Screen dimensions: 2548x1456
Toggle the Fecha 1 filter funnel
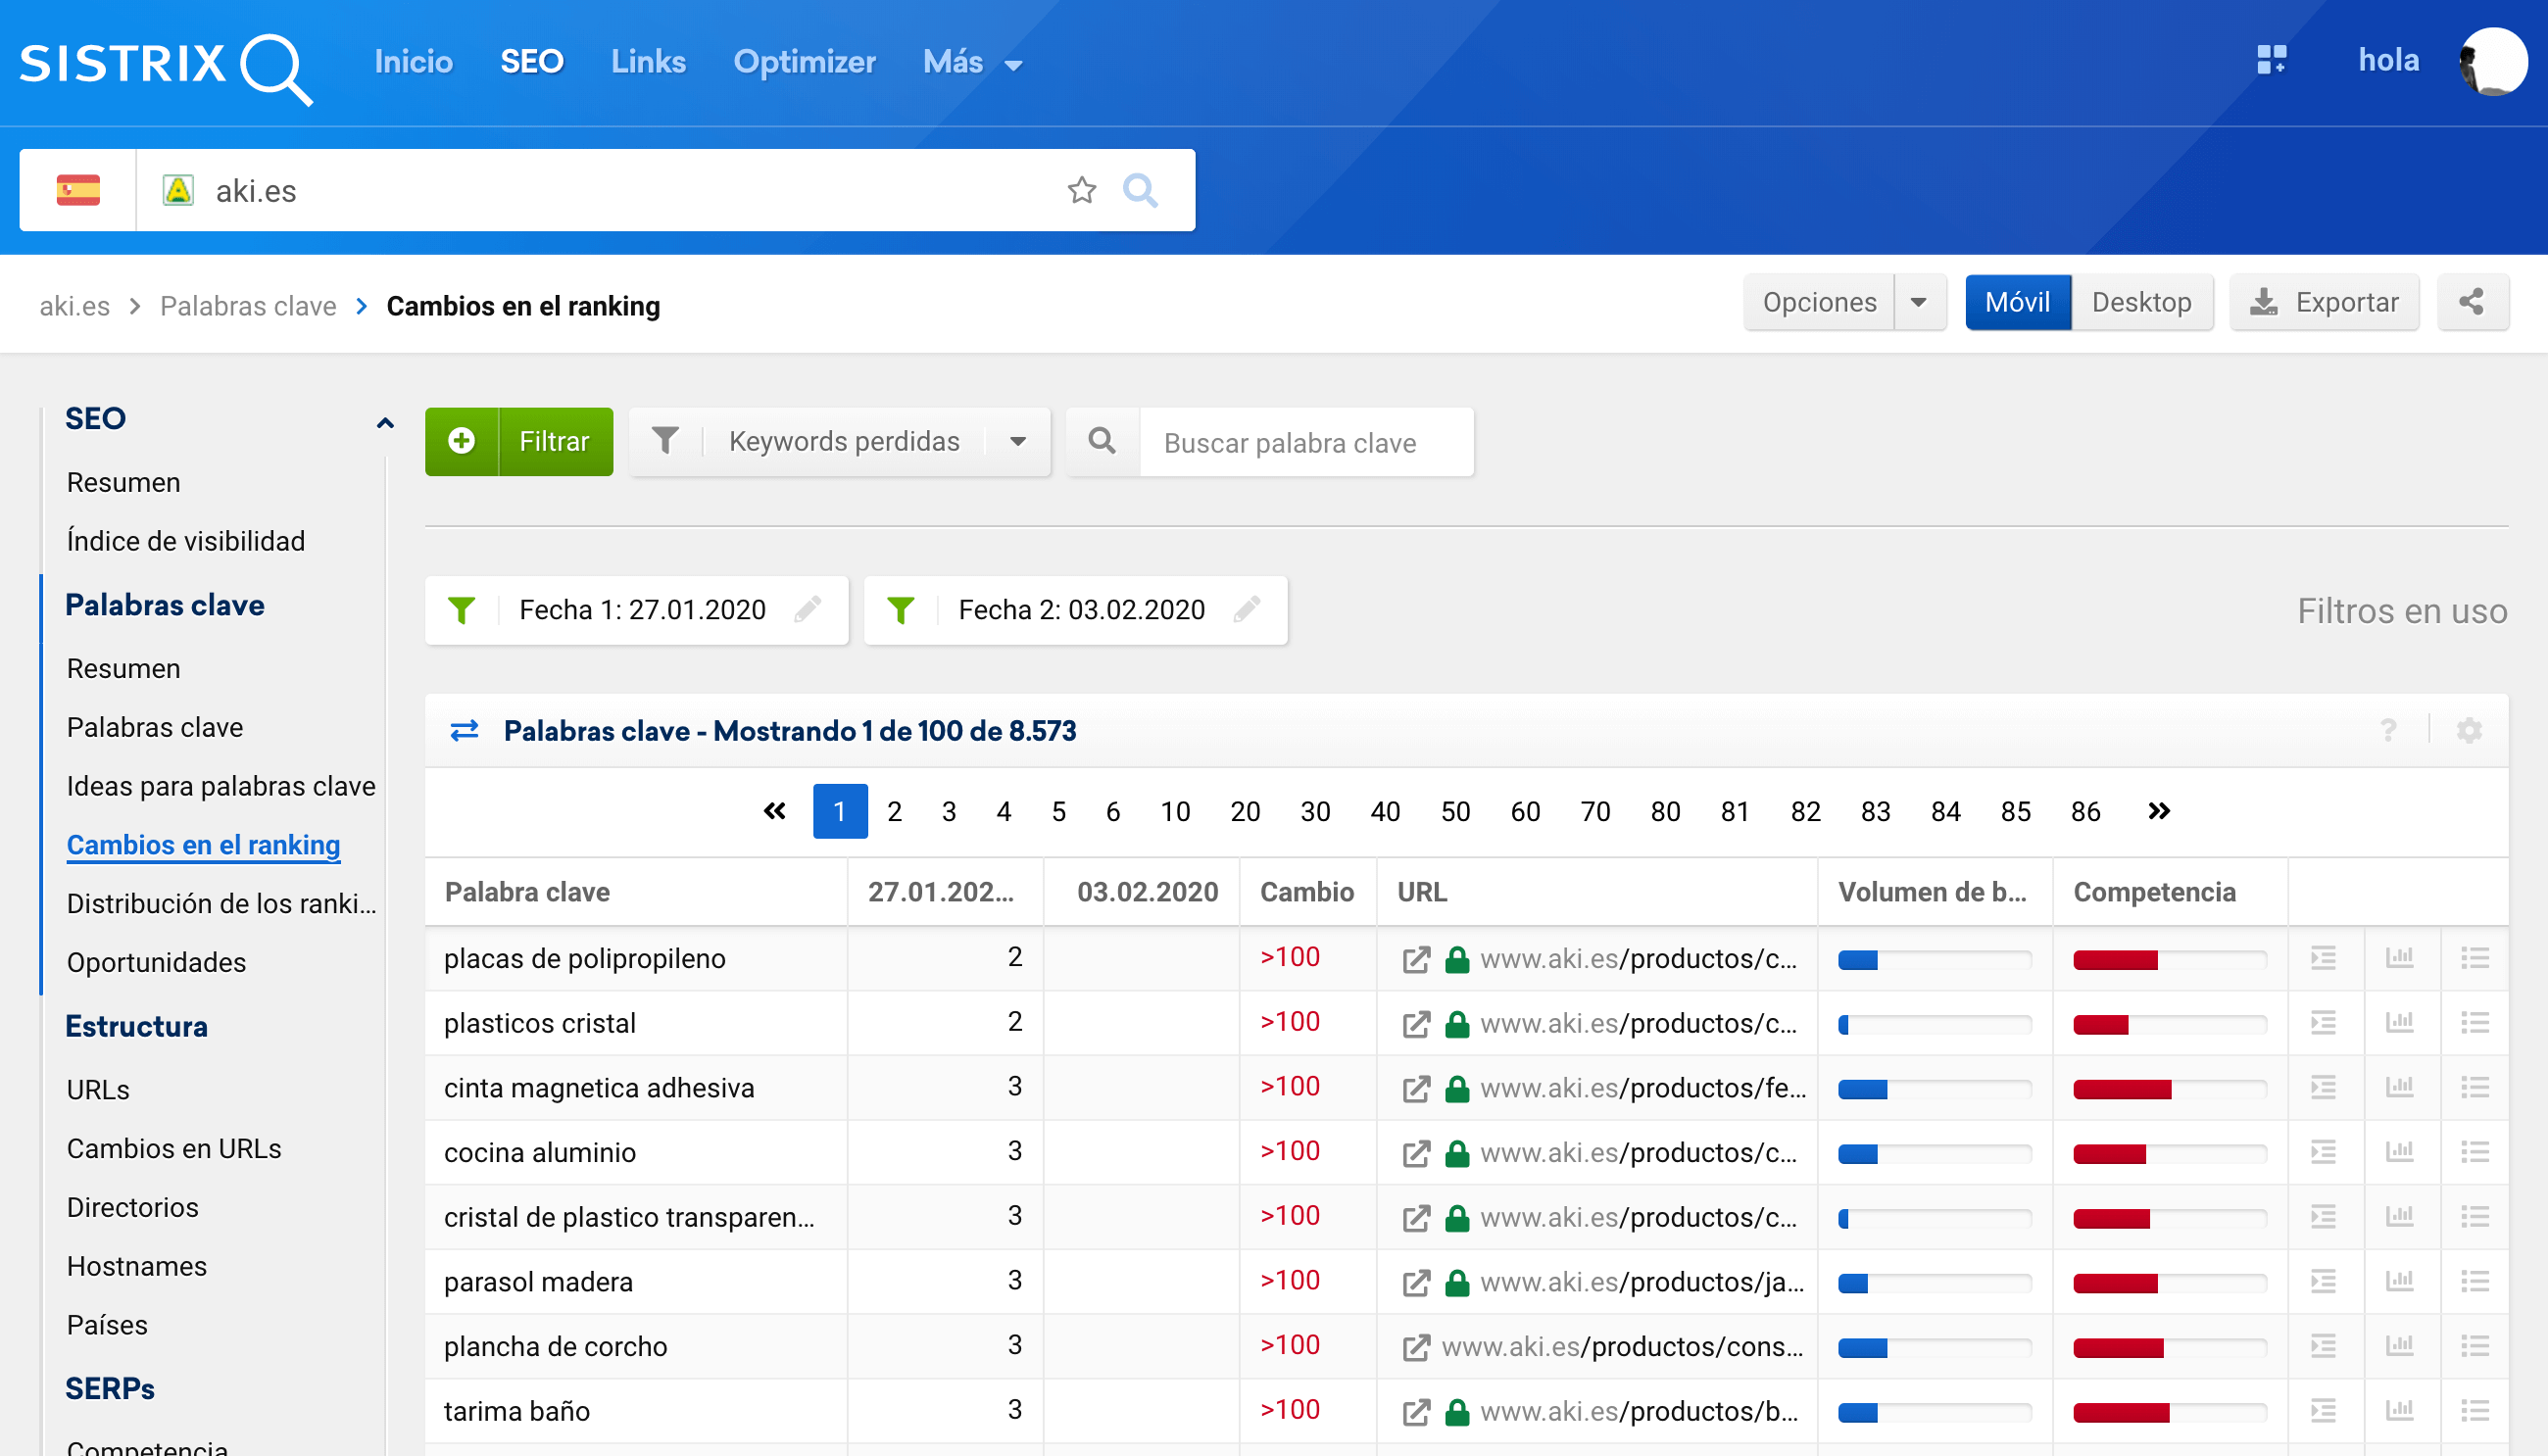(x=461, y=609)
